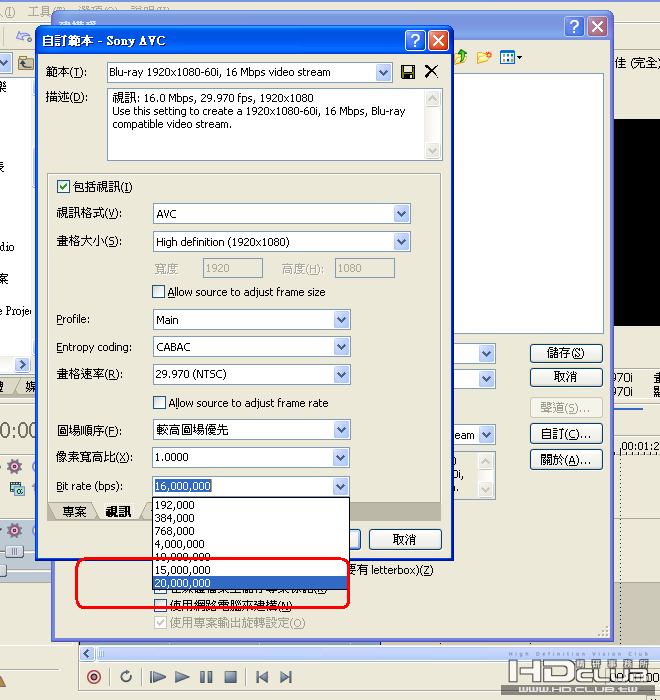The image size is (660, 700).
Task: Click the record button in transport controls
Action: [93, 677]
